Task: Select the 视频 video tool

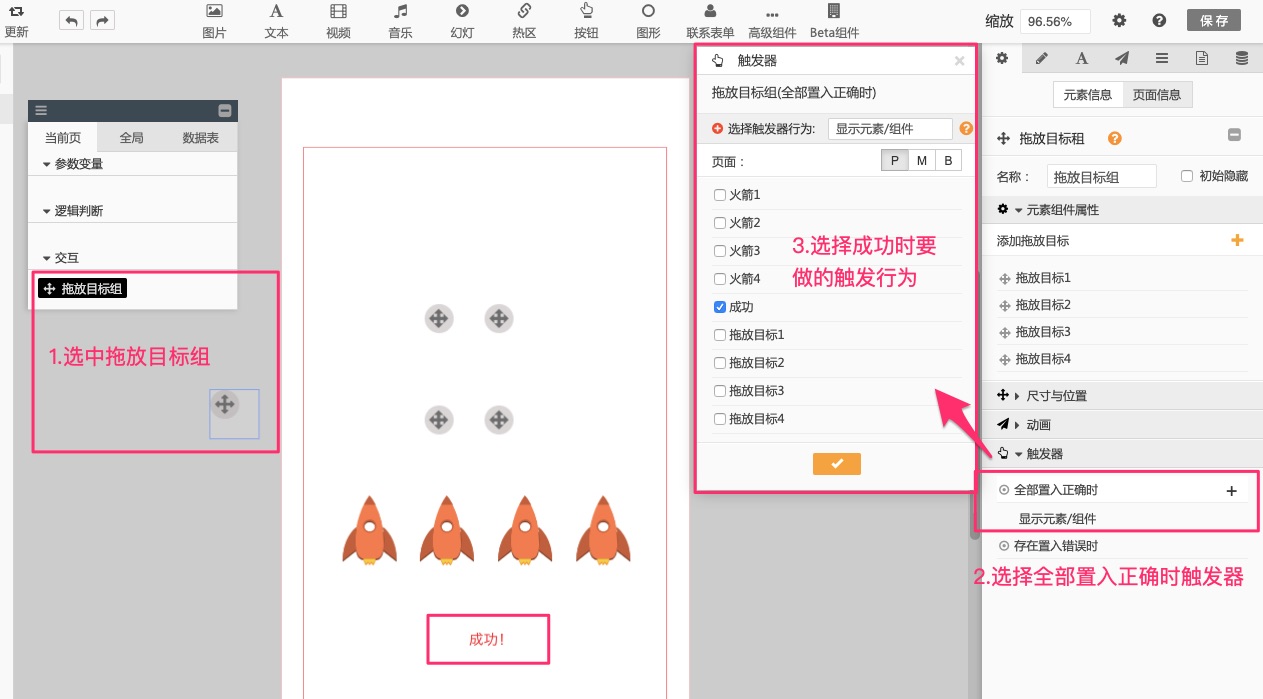Action: tap(338, 21)
